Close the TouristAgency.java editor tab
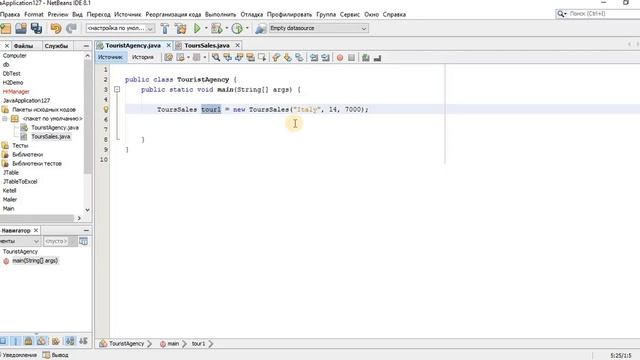The width and height of the screenshot is (640, 360). pyautogui.click(x=169, y=45)
